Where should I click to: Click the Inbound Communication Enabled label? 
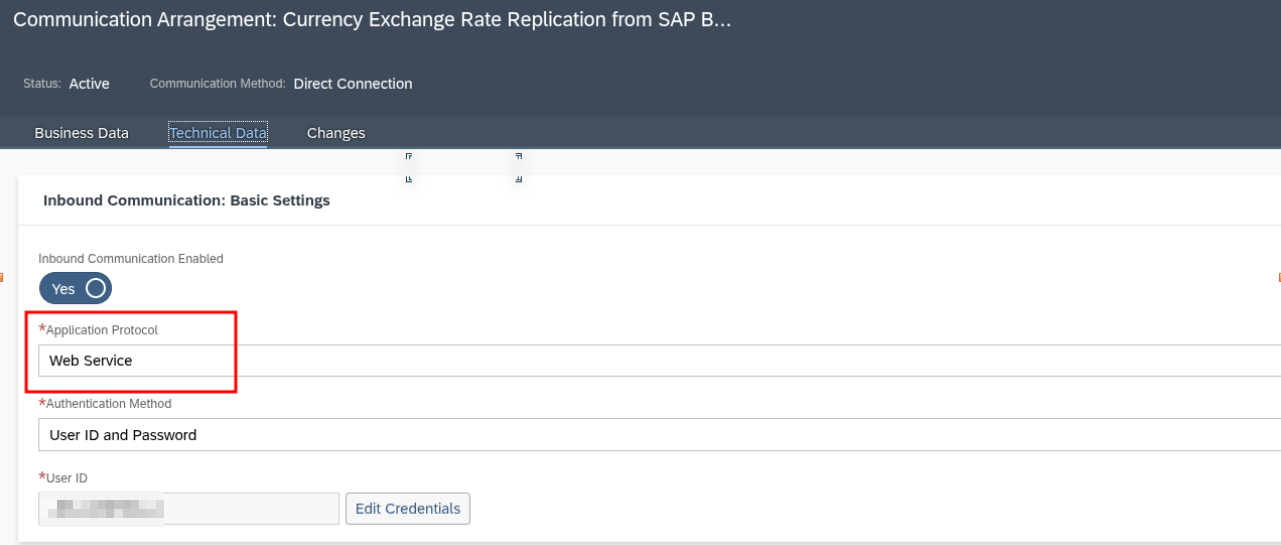(131, 259)
